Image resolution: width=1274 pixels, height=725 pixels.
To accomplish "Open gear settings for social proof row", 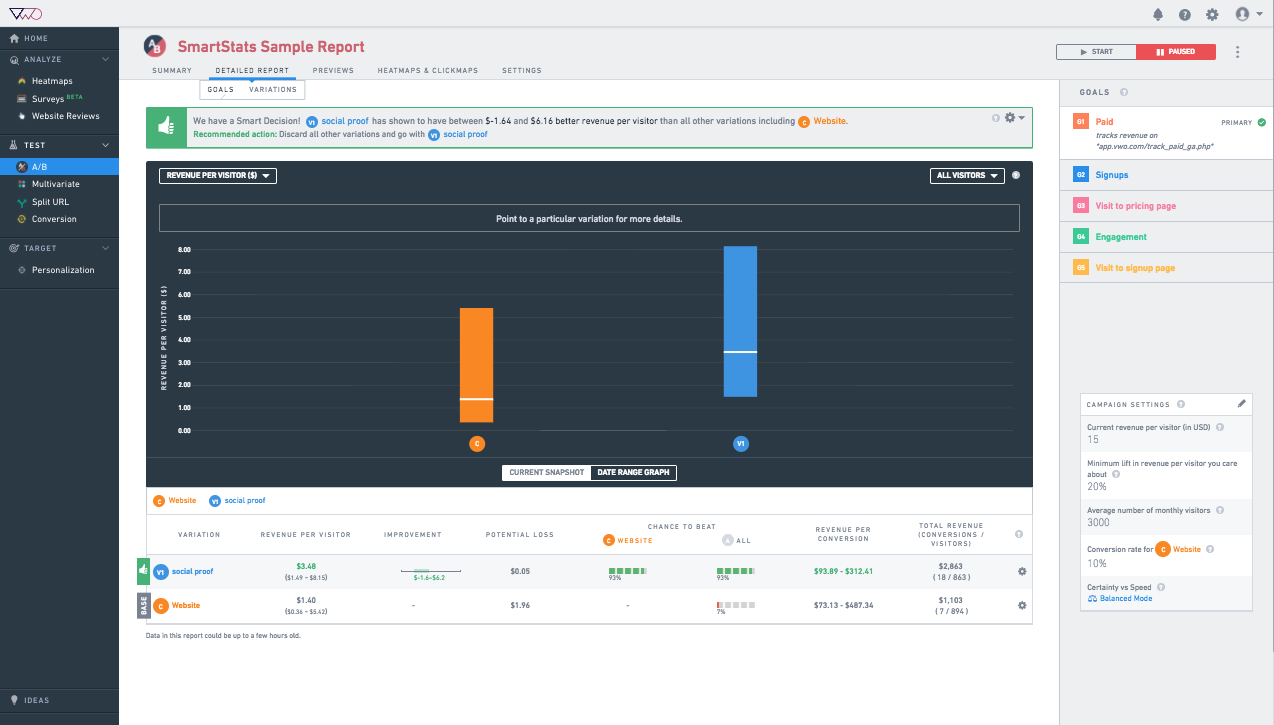I will [1022, 572].
